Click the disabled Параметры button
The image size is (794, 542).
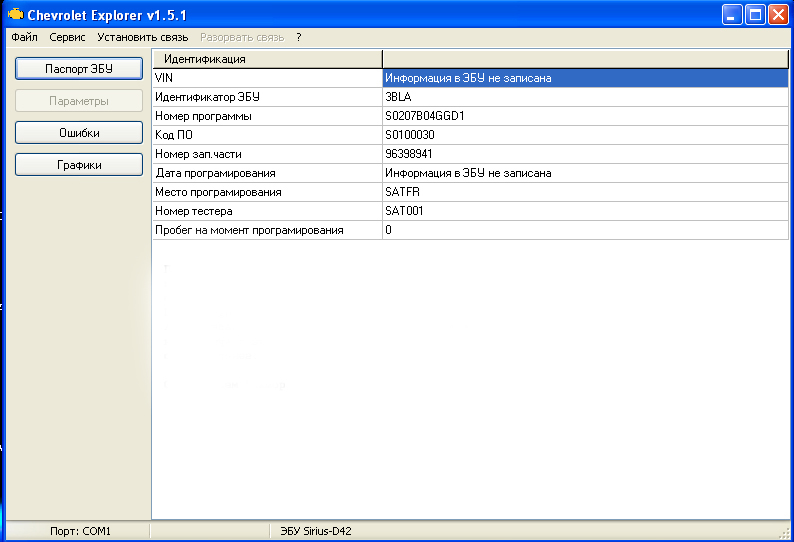point(79,101)
